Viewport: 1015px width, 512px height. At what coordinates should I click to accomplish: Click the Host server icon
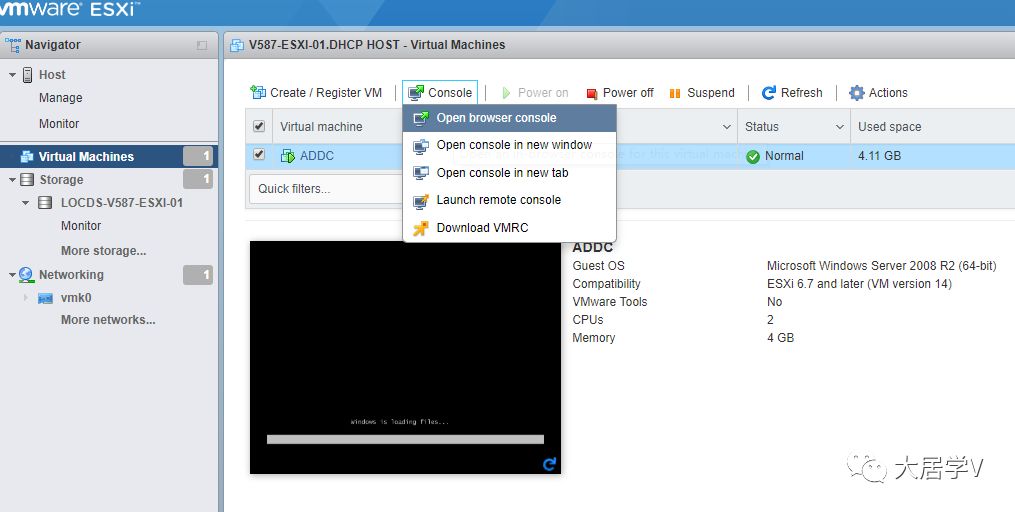click(x=27, y=74)
